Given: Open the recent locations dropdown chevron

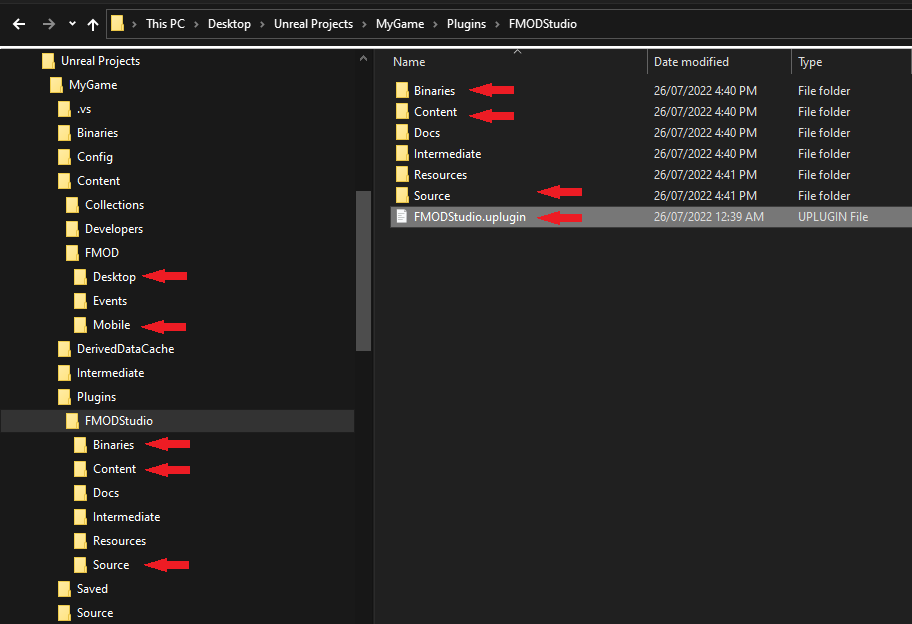Looking at the screenshot, I should (72, 24).
